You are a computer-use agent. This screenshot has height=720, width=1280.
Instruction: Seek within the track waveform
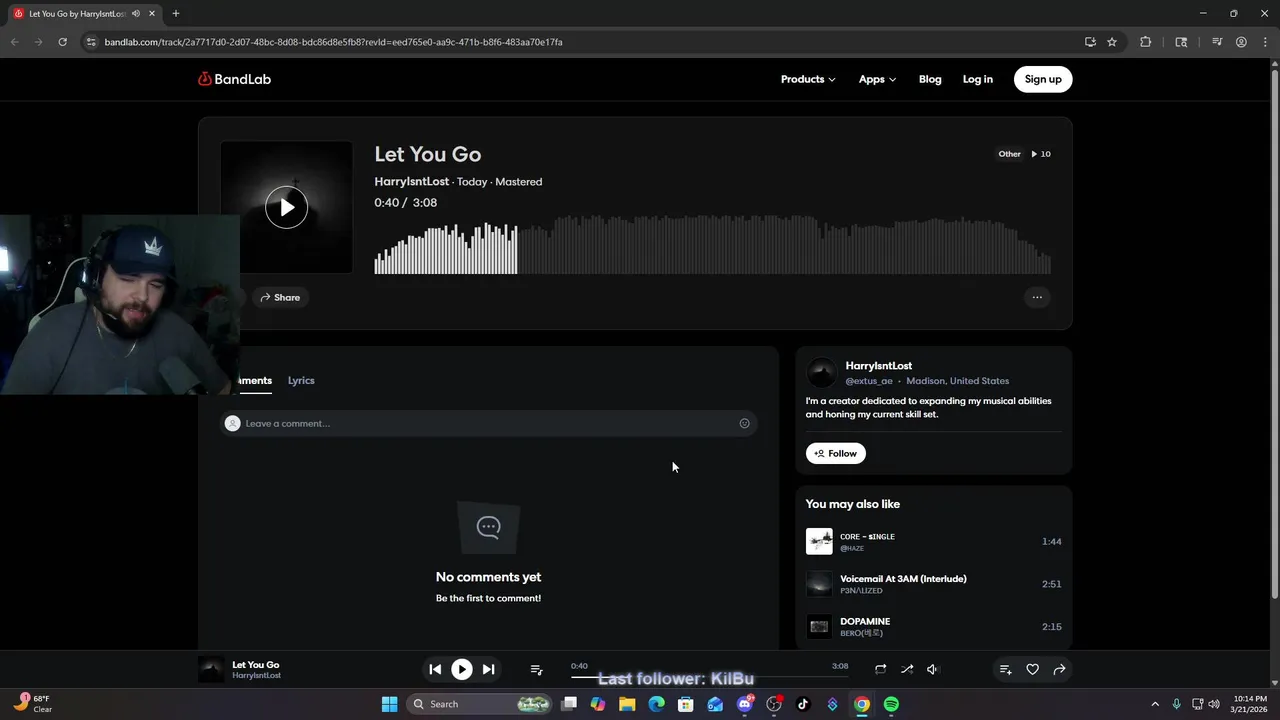tap(712, 245)
